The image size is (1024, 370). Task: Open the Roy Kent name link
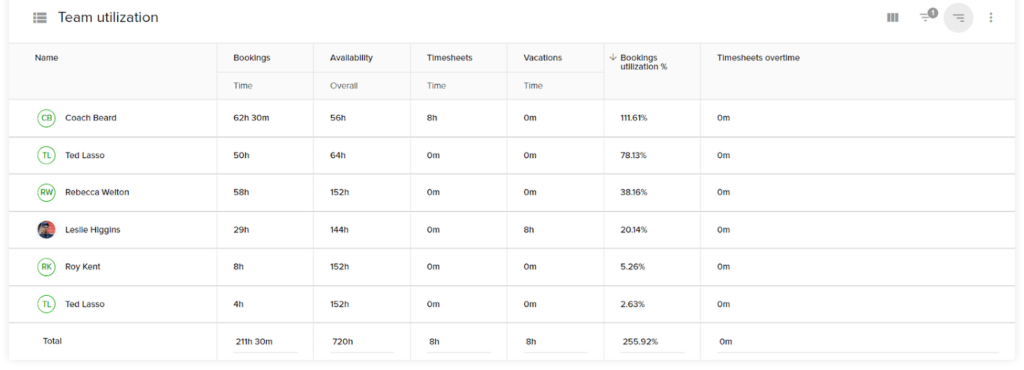click(x=82, y=267)
